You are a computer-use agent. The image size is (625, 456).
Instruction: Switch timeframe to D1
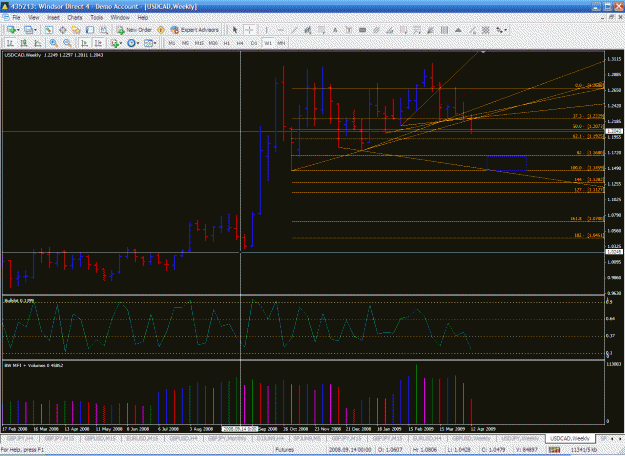254,43
